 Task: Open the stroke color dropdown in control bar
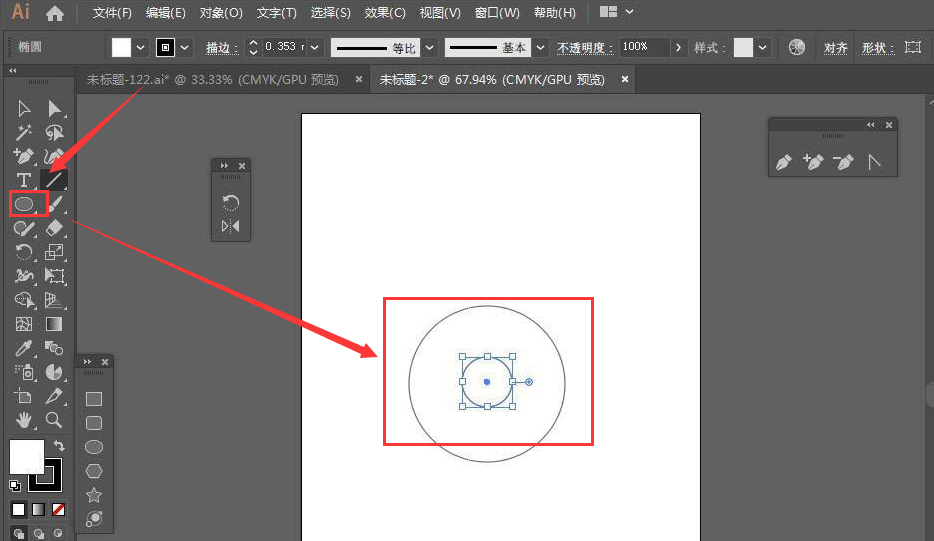pyautogui.click(x=185, y=48)
